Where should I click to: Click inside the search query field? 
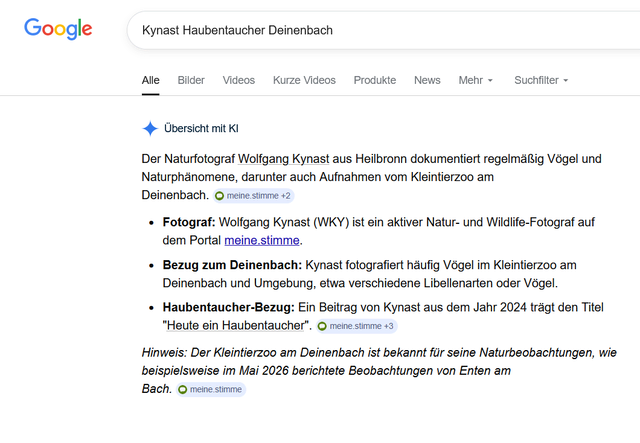point(383,30)
